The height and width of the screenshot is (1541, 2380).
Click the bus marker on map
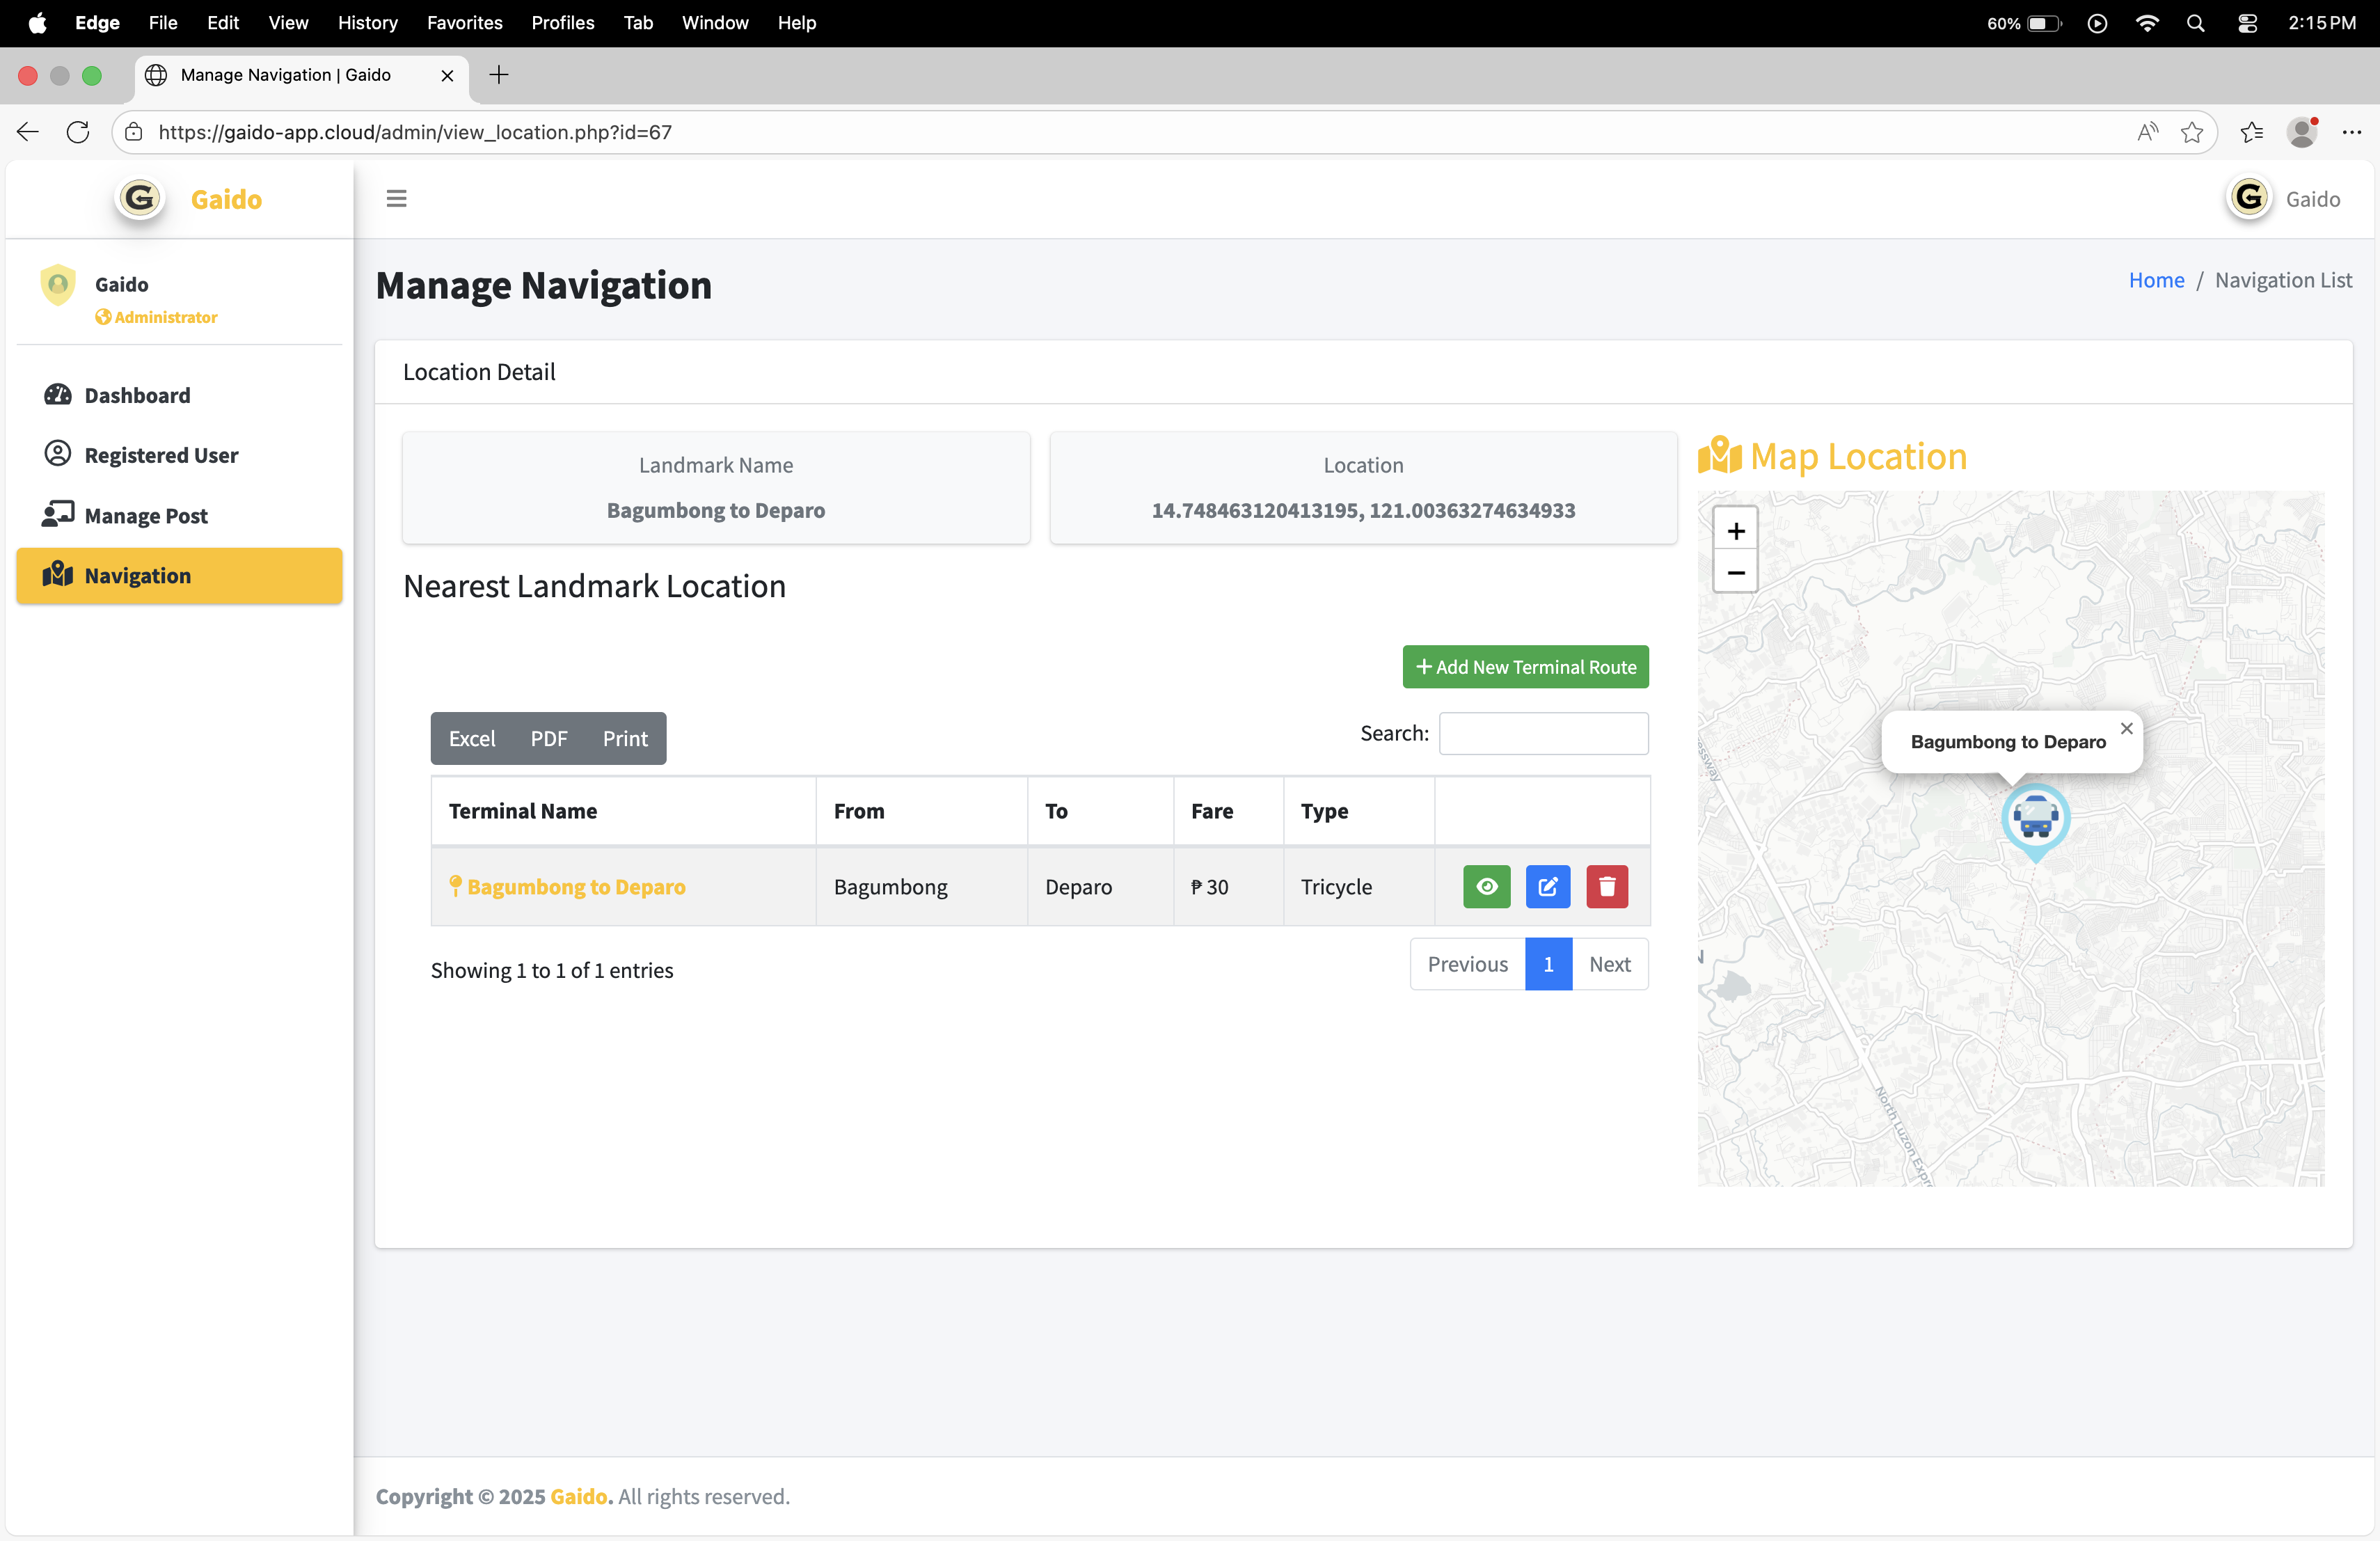pyautogui.click(x=2035, y=818)
